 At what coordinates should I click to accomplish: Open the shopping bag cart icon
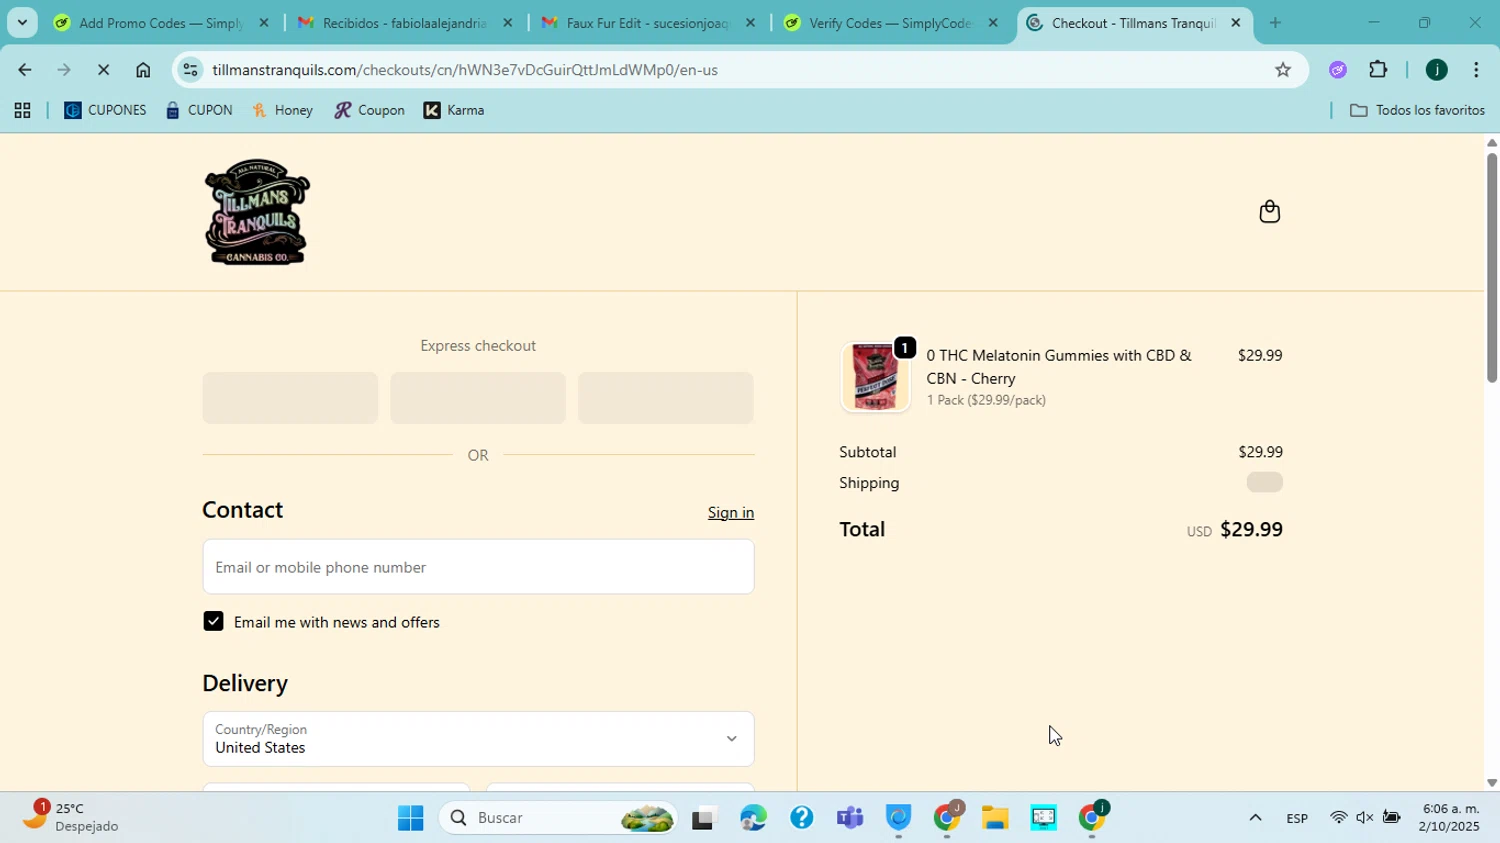pos(1269,212)
